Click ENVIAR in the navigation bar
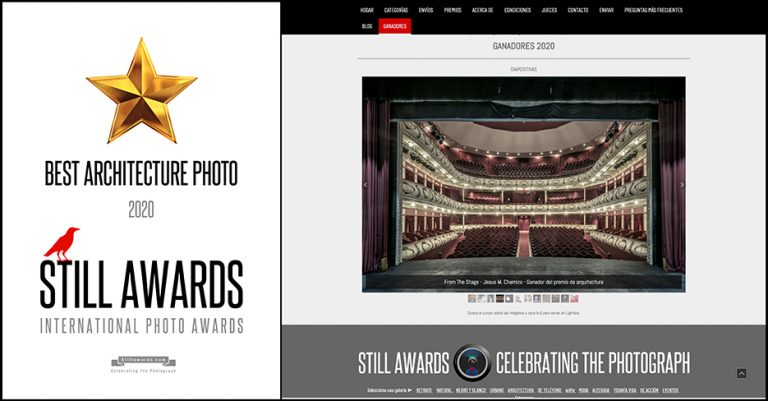 pyautogui.click(x=606, y=10)
